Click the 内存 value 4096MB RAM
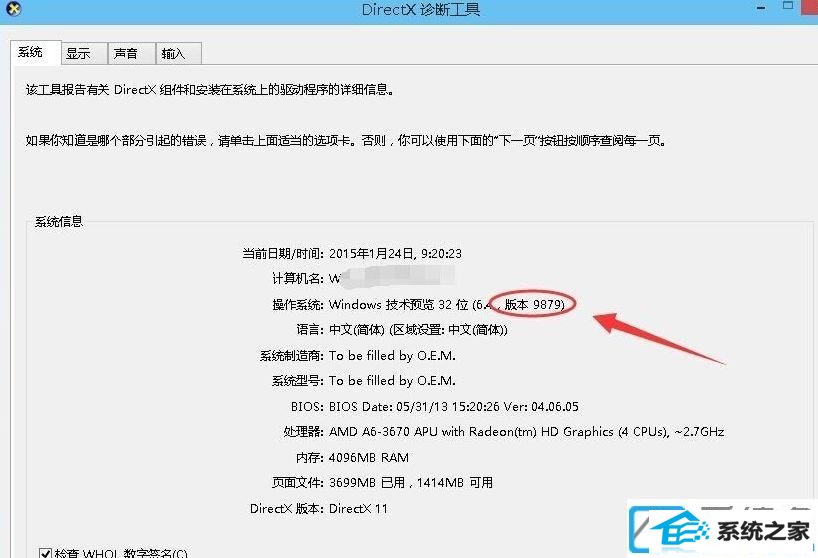Viewport: 818px width, 558px height. pyautogui.click(x=369, y=457)
